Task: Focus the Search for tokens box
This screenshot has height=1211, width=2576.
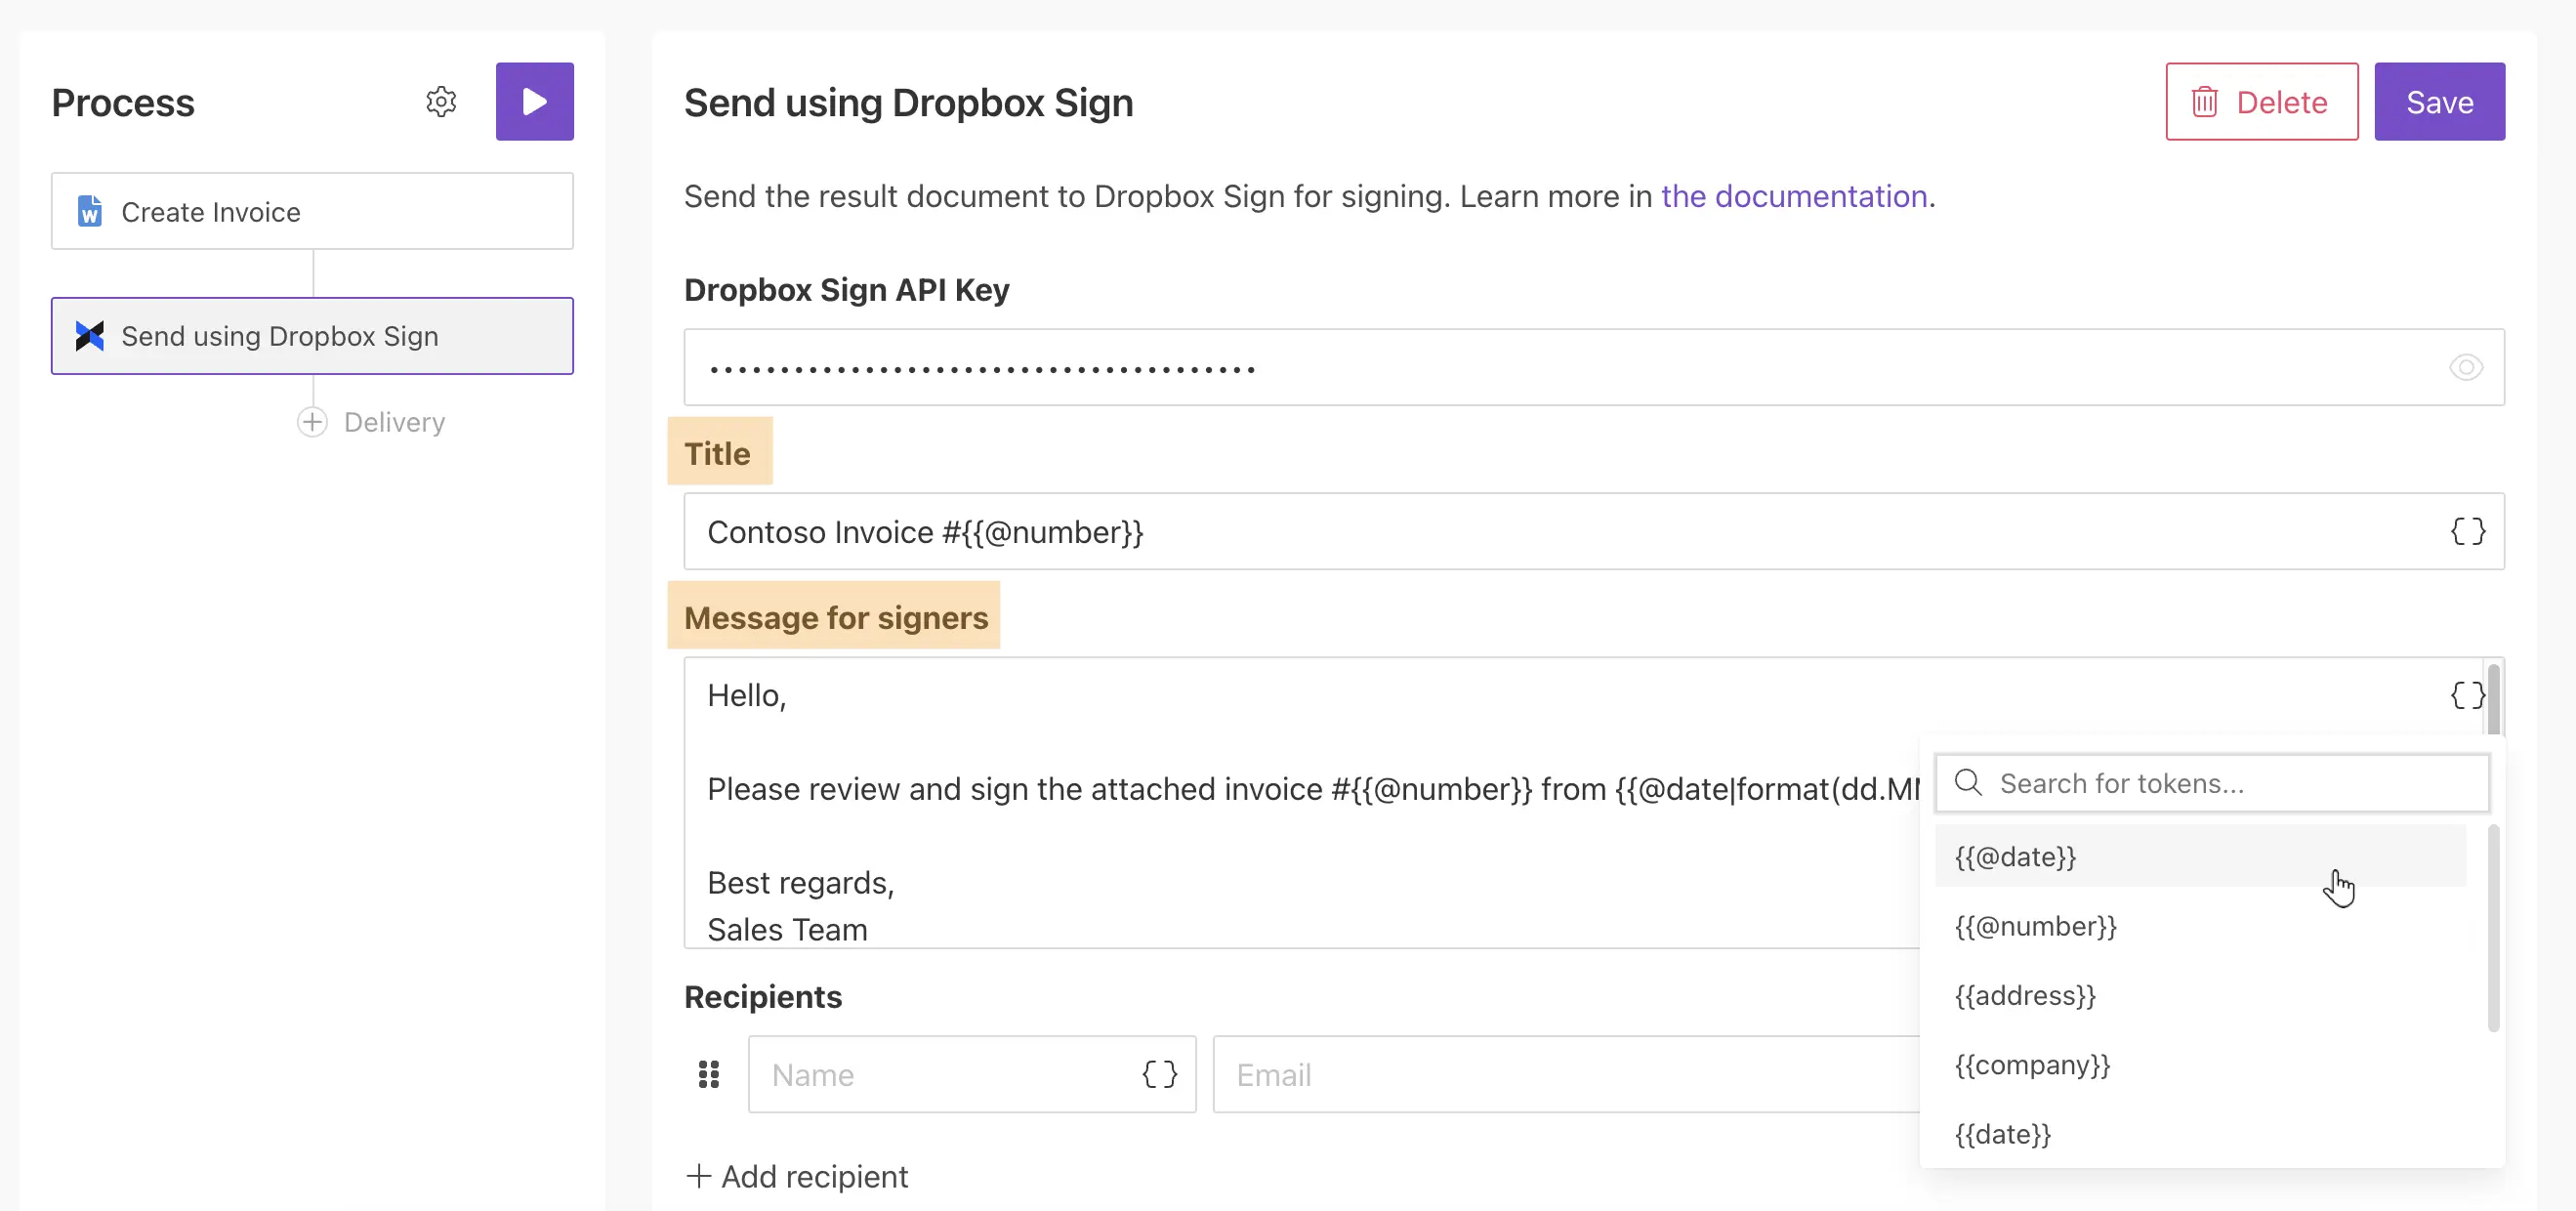Action: pyautogui.click(x=2212, y=783)
